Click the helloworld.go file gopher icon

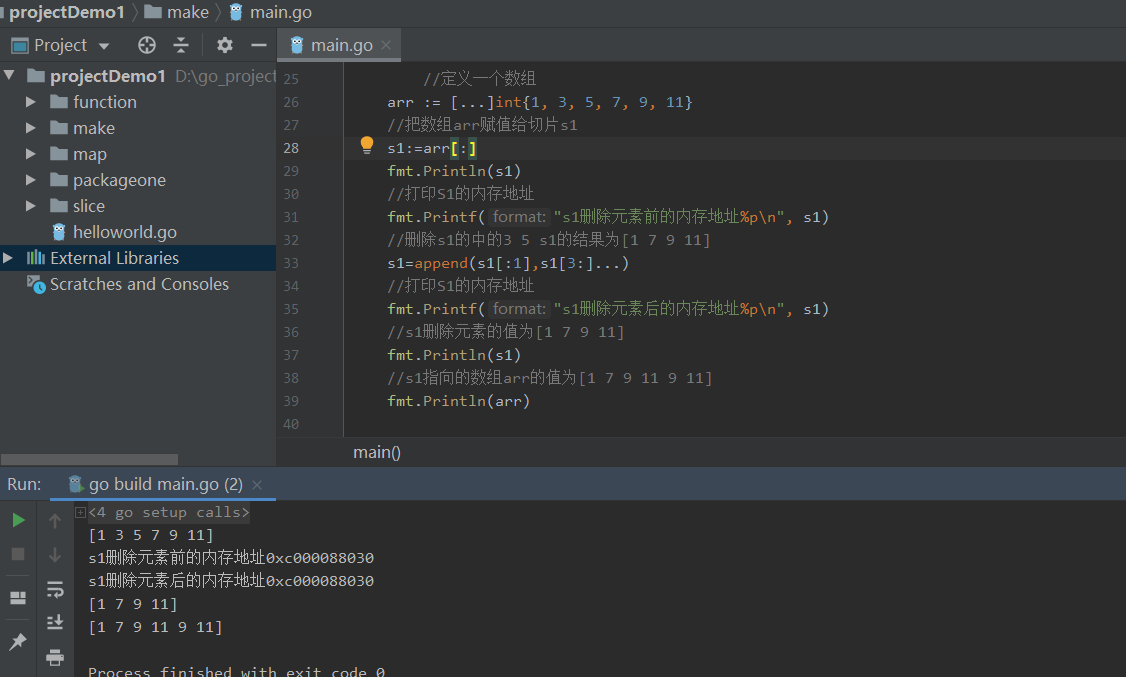(59, 232)
